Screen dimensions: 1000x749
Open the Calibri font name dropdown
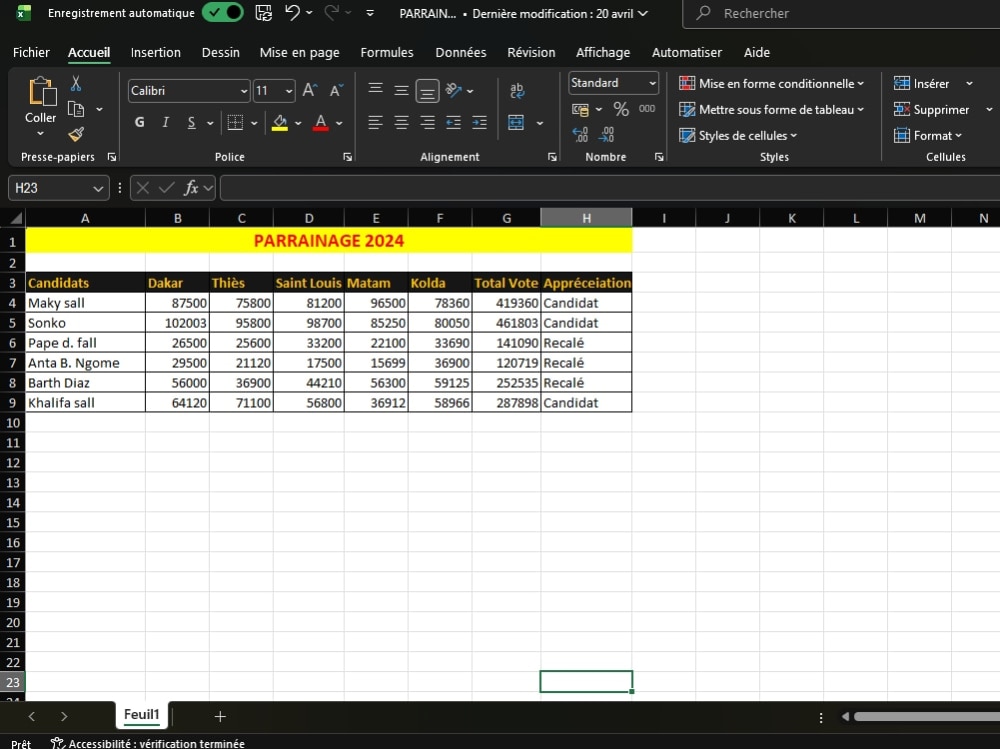click(244, 91)
